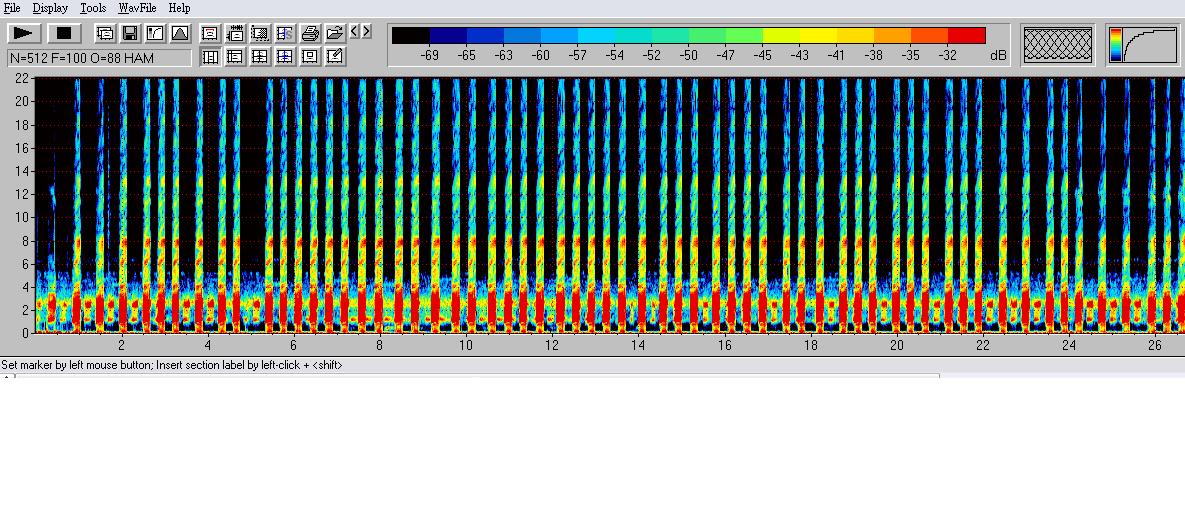
Task: Click the red swatch in dB color scale
Action: pyautogui.click(x=966, y=36)
